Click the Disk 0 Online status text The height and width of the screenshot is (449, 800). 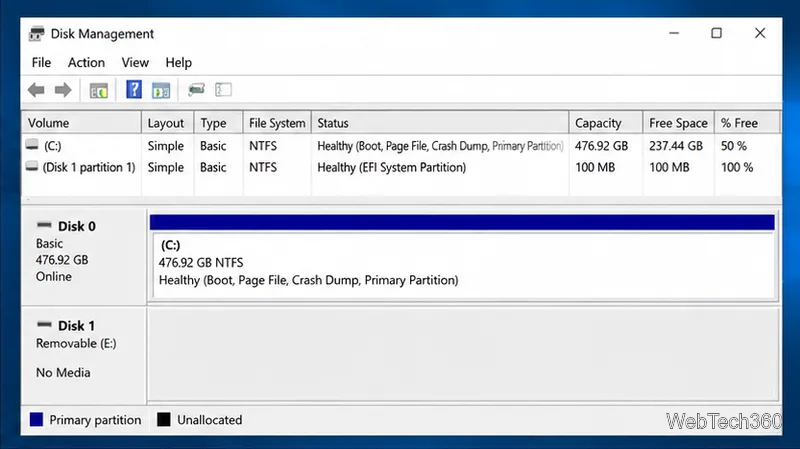[x=54, y=277]
